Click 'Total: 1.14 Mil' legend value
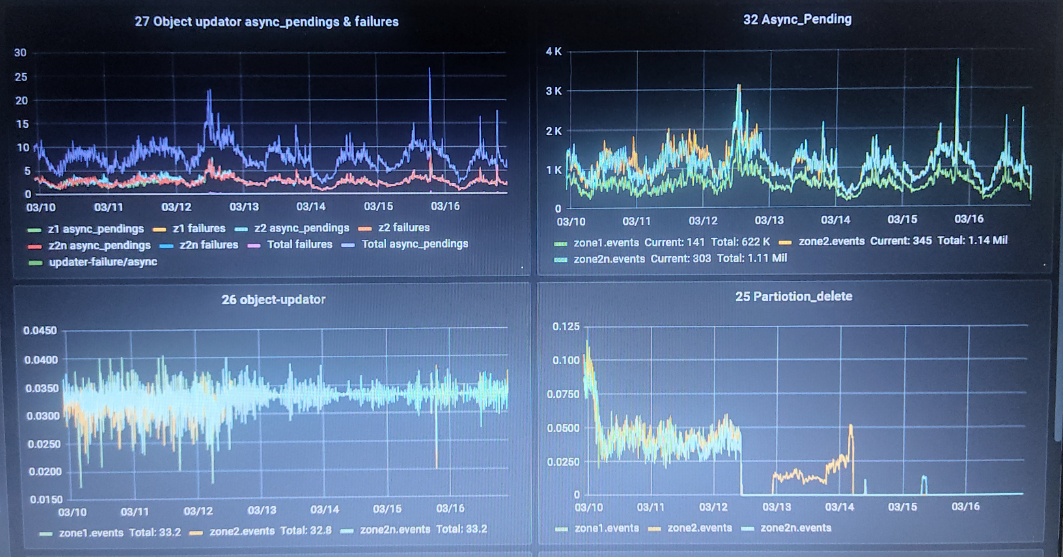This screenshot has width=1063, height=557. coord(973,240)
